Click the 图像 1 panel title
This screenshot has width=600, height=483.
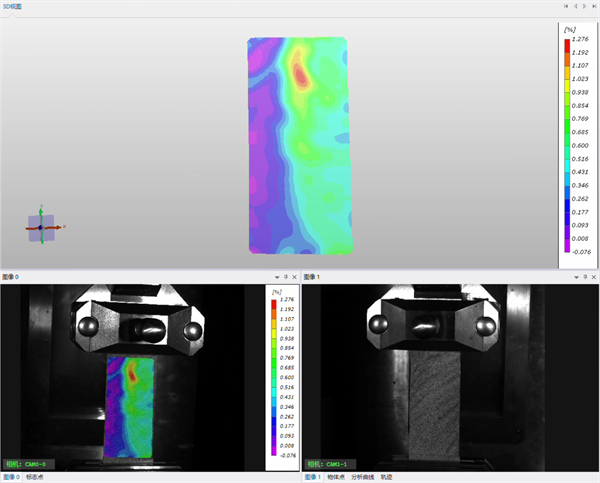click(x=312, y=277)
